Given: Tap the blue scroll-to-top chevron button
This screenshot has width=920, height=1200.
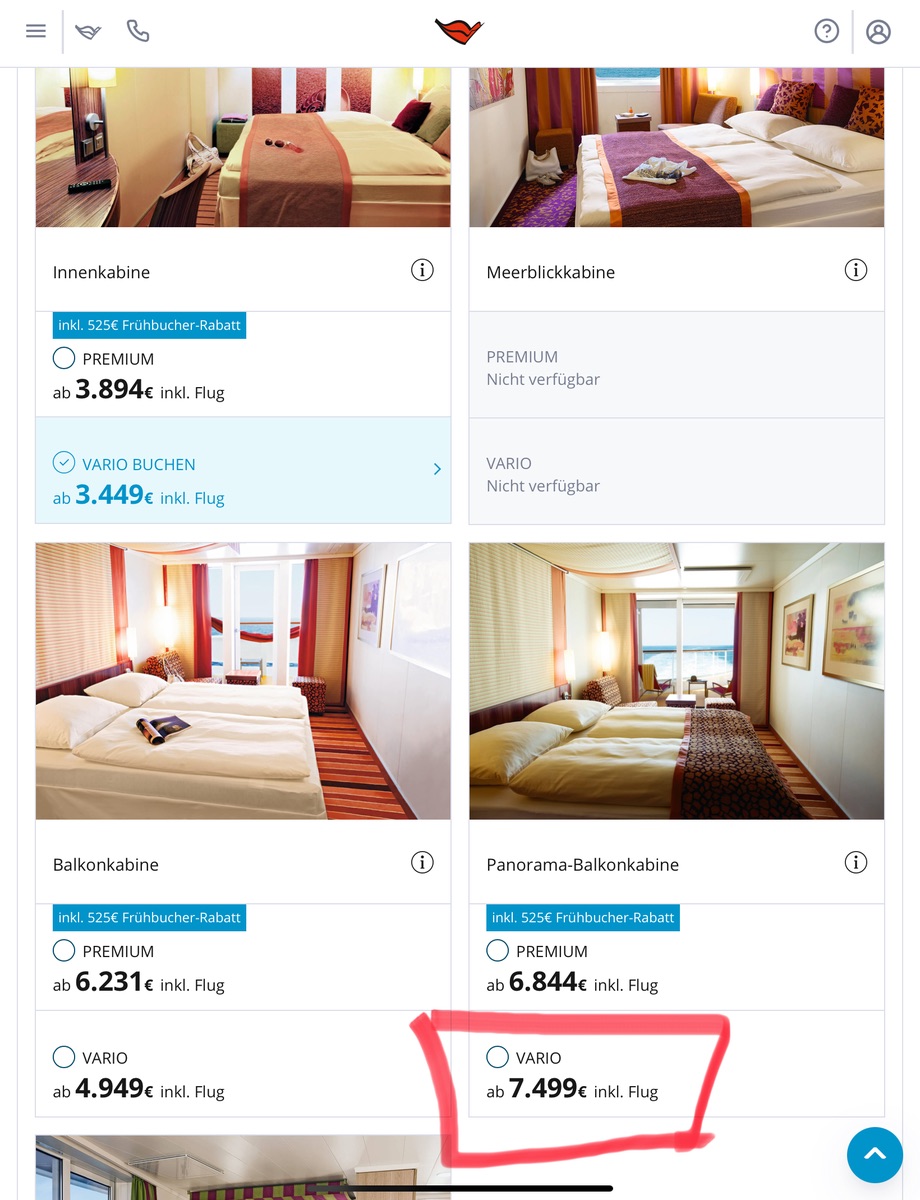Looking at the screenshot, I should (875, 1154).
